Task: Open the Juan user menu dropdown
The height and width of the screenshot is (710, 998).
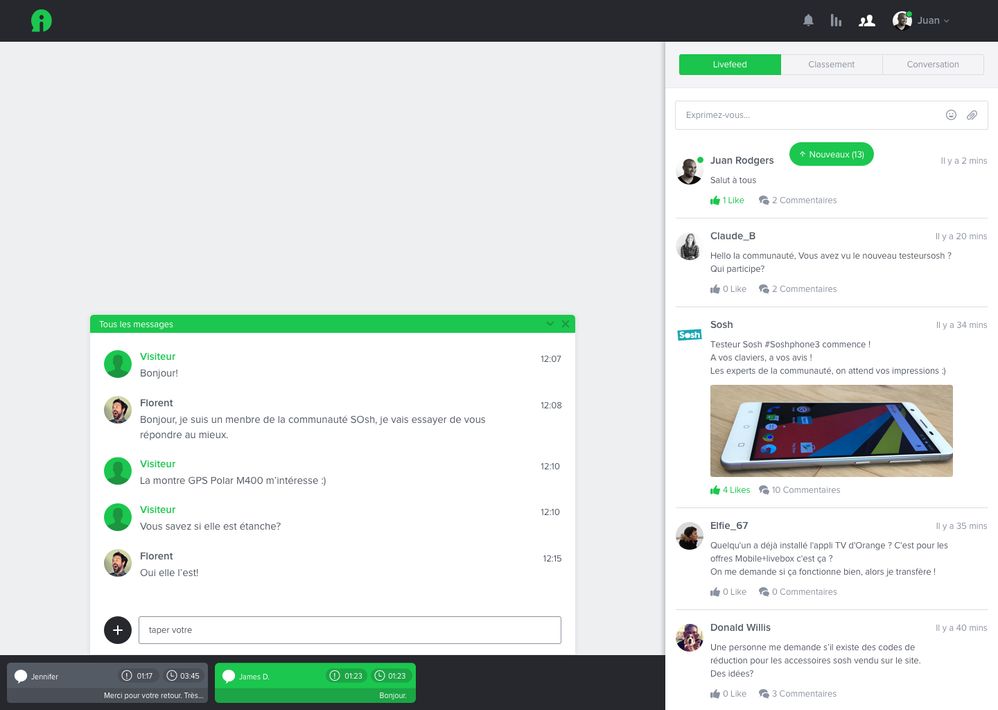Action: point(922,20)
